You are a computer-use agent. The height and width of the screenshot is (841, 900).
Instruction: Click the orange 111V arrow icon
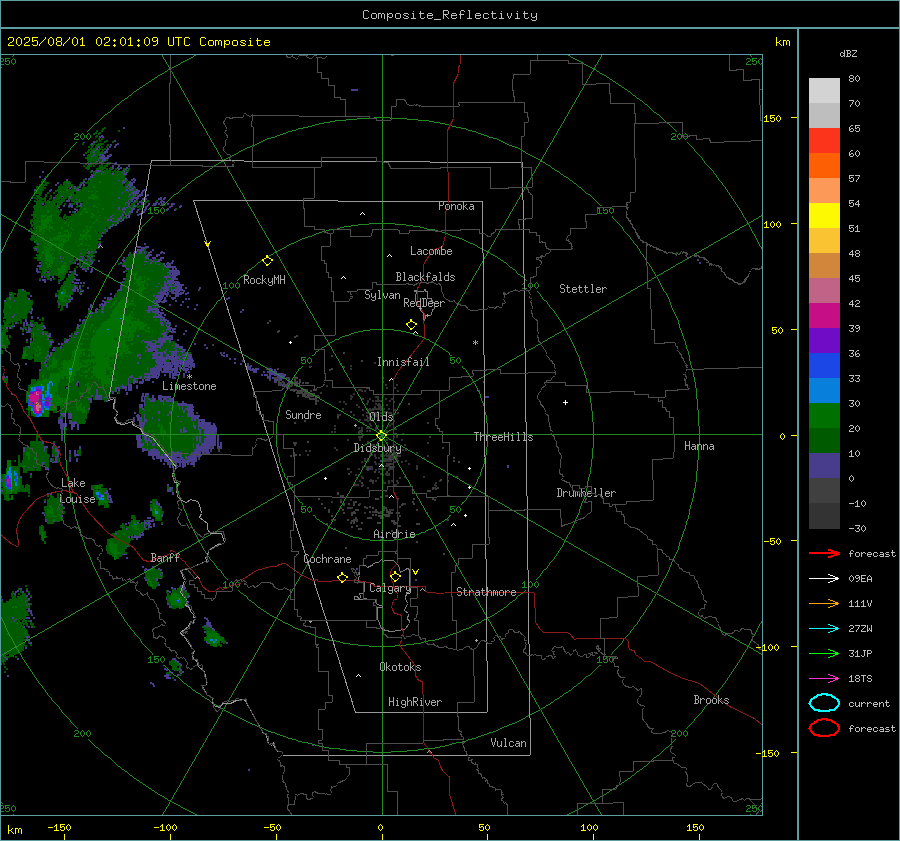coord(824,603)
